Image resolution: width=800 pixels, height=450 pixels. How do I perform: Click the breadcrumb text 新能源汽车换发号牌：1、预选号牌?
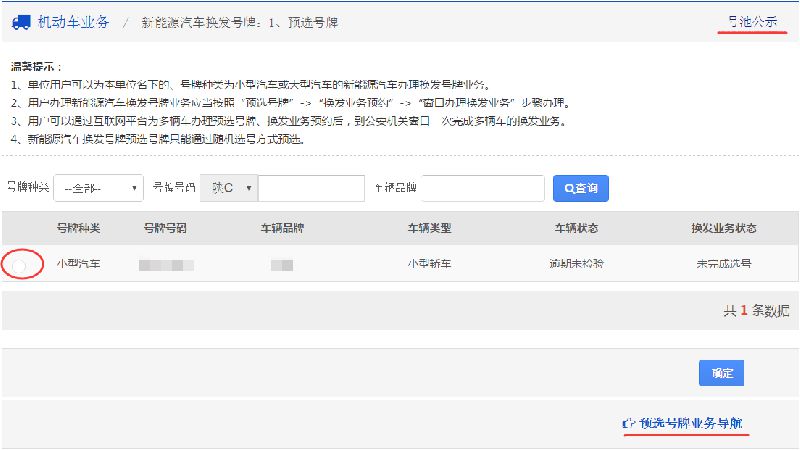coord(240,22)
